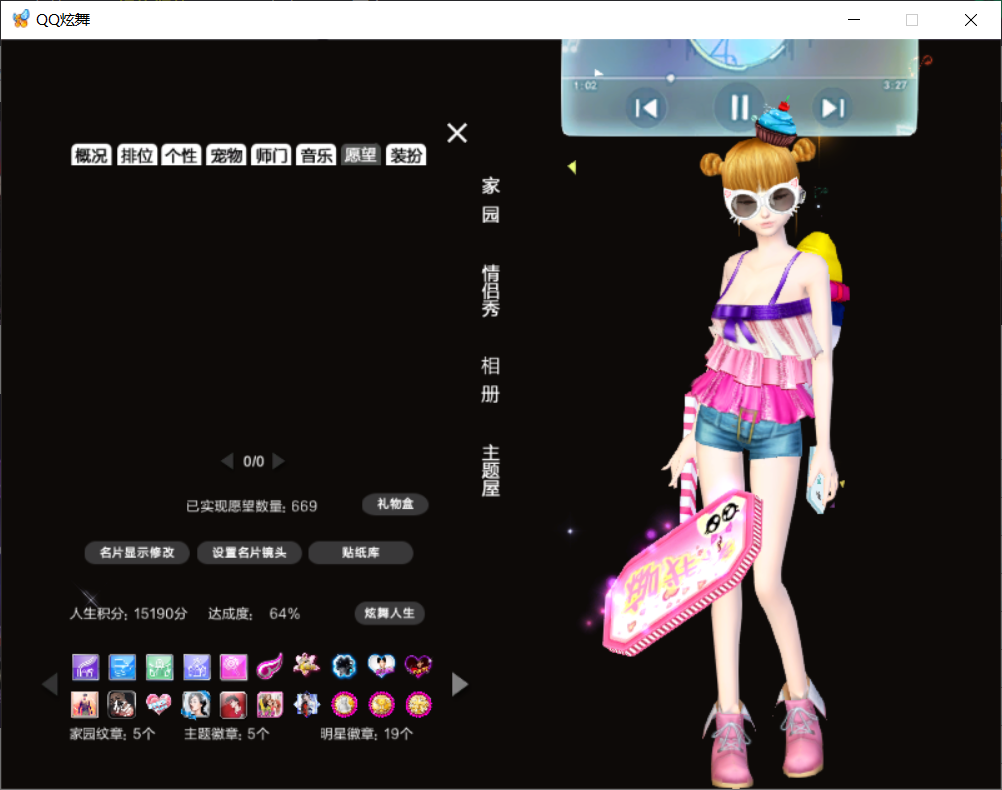Open the 情侣秀 couple show section

pyautogui.click(x=490, y=291)
